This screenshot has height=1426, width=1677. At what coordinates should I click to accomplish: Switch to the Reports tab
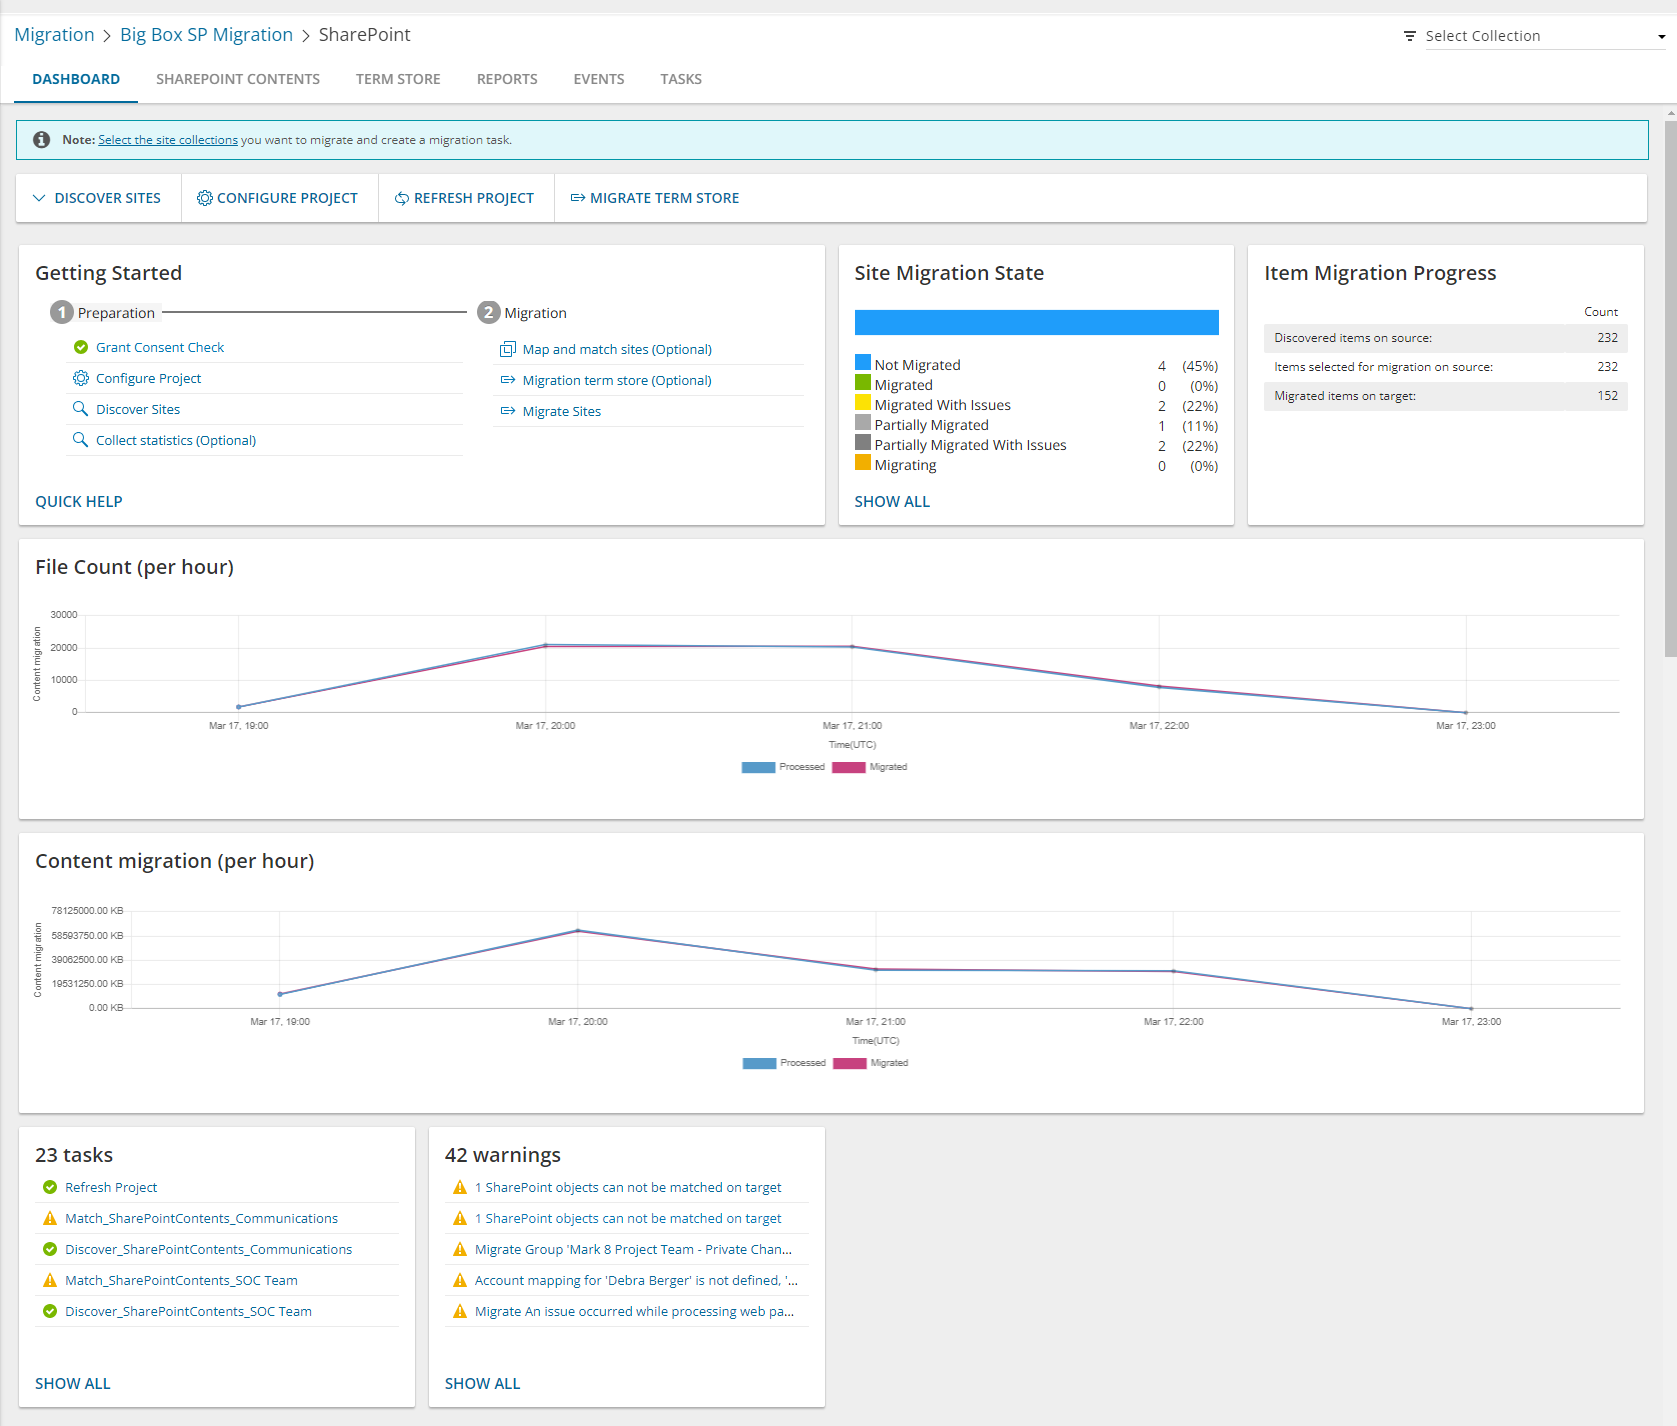[x=507, y=79]
